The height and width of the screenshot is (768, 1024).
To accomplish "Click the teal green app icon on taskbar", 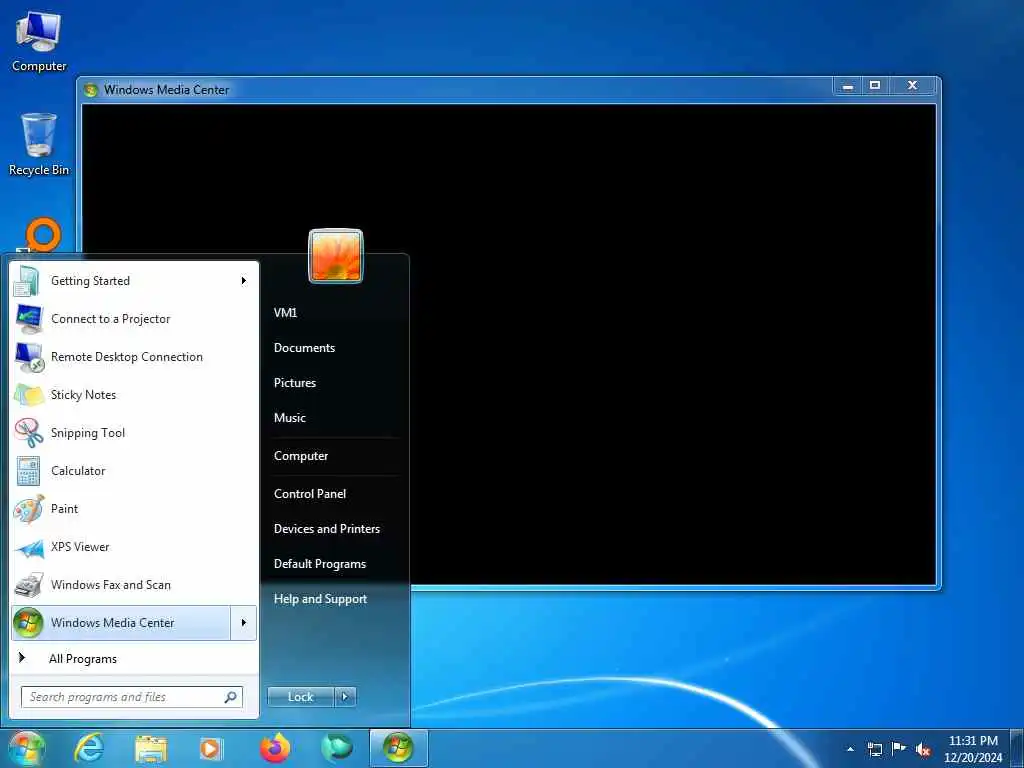I will point(336,748).
